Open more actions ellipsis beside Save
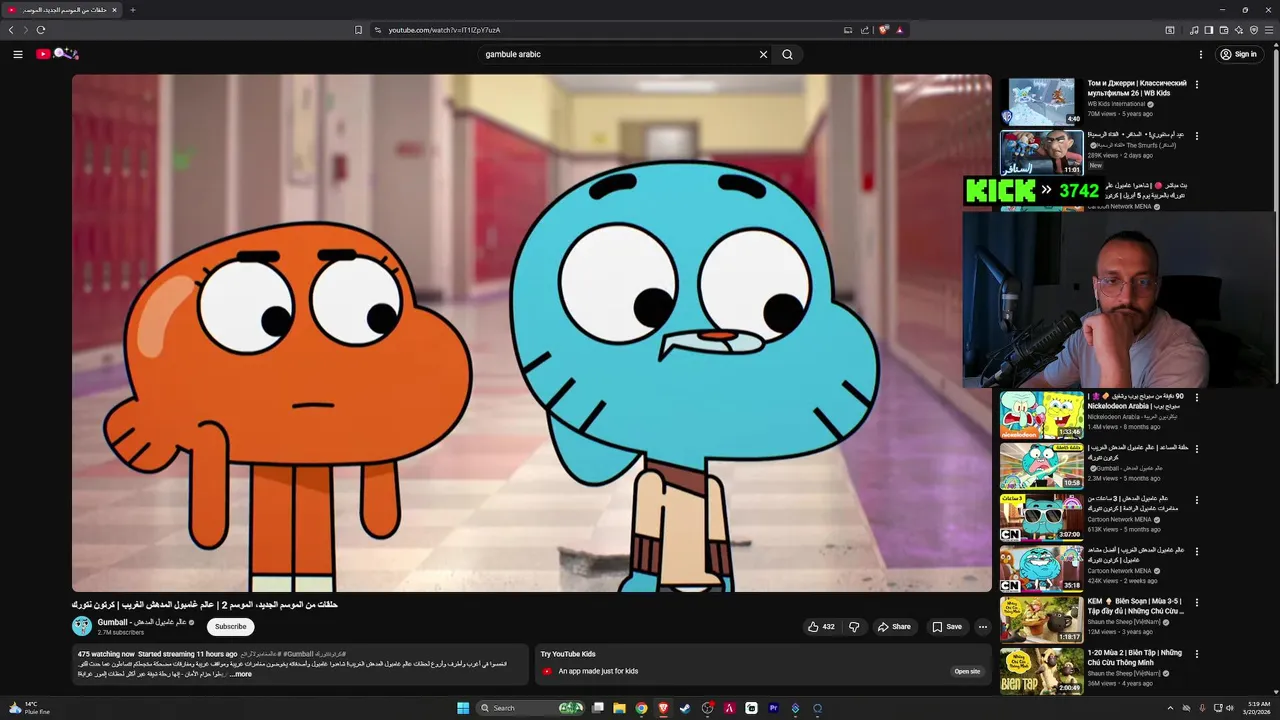Viewport: 1280px width, 720px height. pos(983,627)
